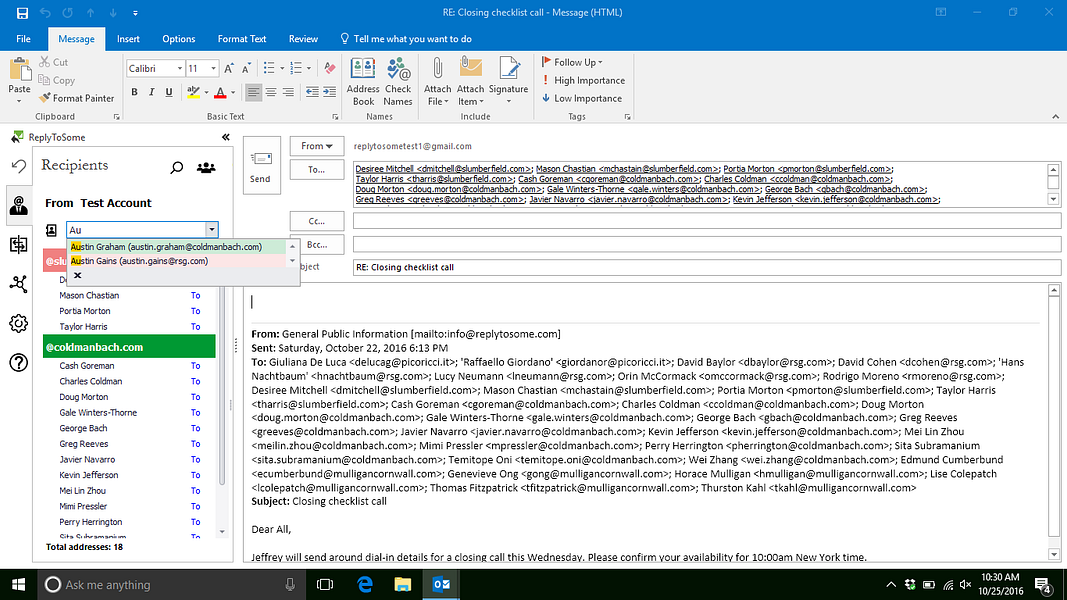Run Check Names
Viewport: 1067px width, 600px height.
[398, 81]
